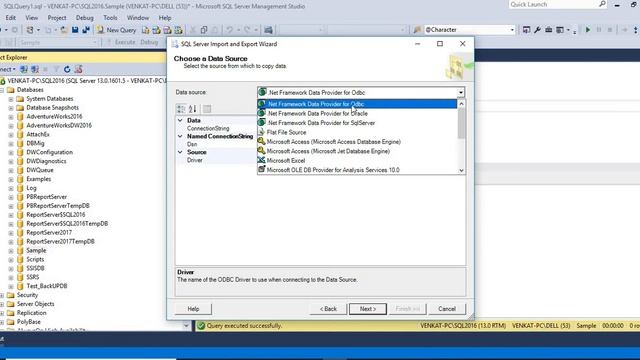The image size is (640, 360).
Task: Click the New Query toolbar button
Action: (x=116, y=30)
